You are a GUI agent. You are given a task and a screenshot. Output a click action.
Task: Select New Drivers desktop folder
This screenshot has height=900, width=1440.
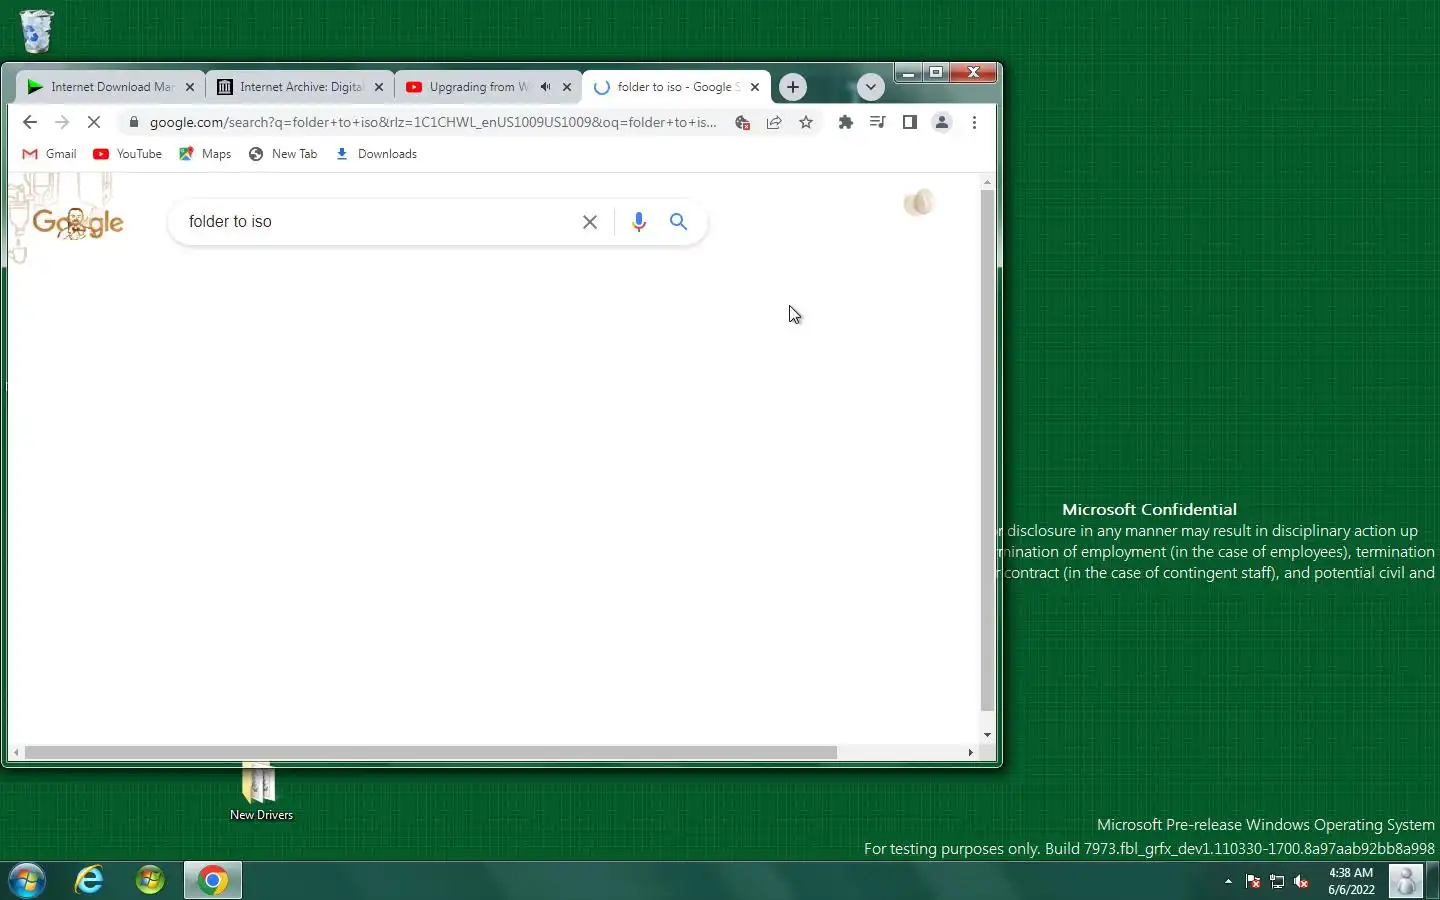click(x=260, y=792)
